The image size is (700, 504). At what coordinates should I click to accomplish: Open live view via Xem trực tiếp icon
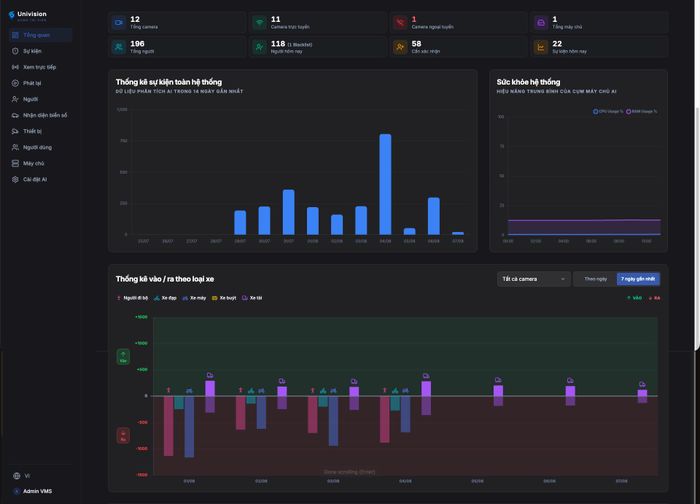click(15, 67)
